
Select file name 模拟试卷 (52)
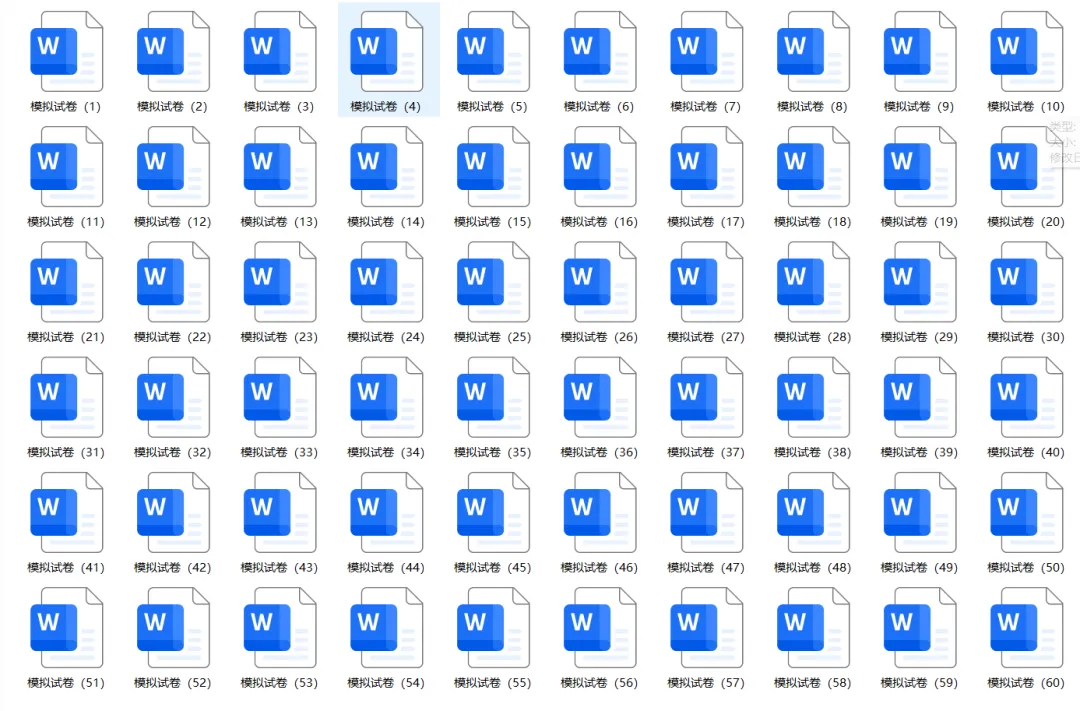coord(172,683)
